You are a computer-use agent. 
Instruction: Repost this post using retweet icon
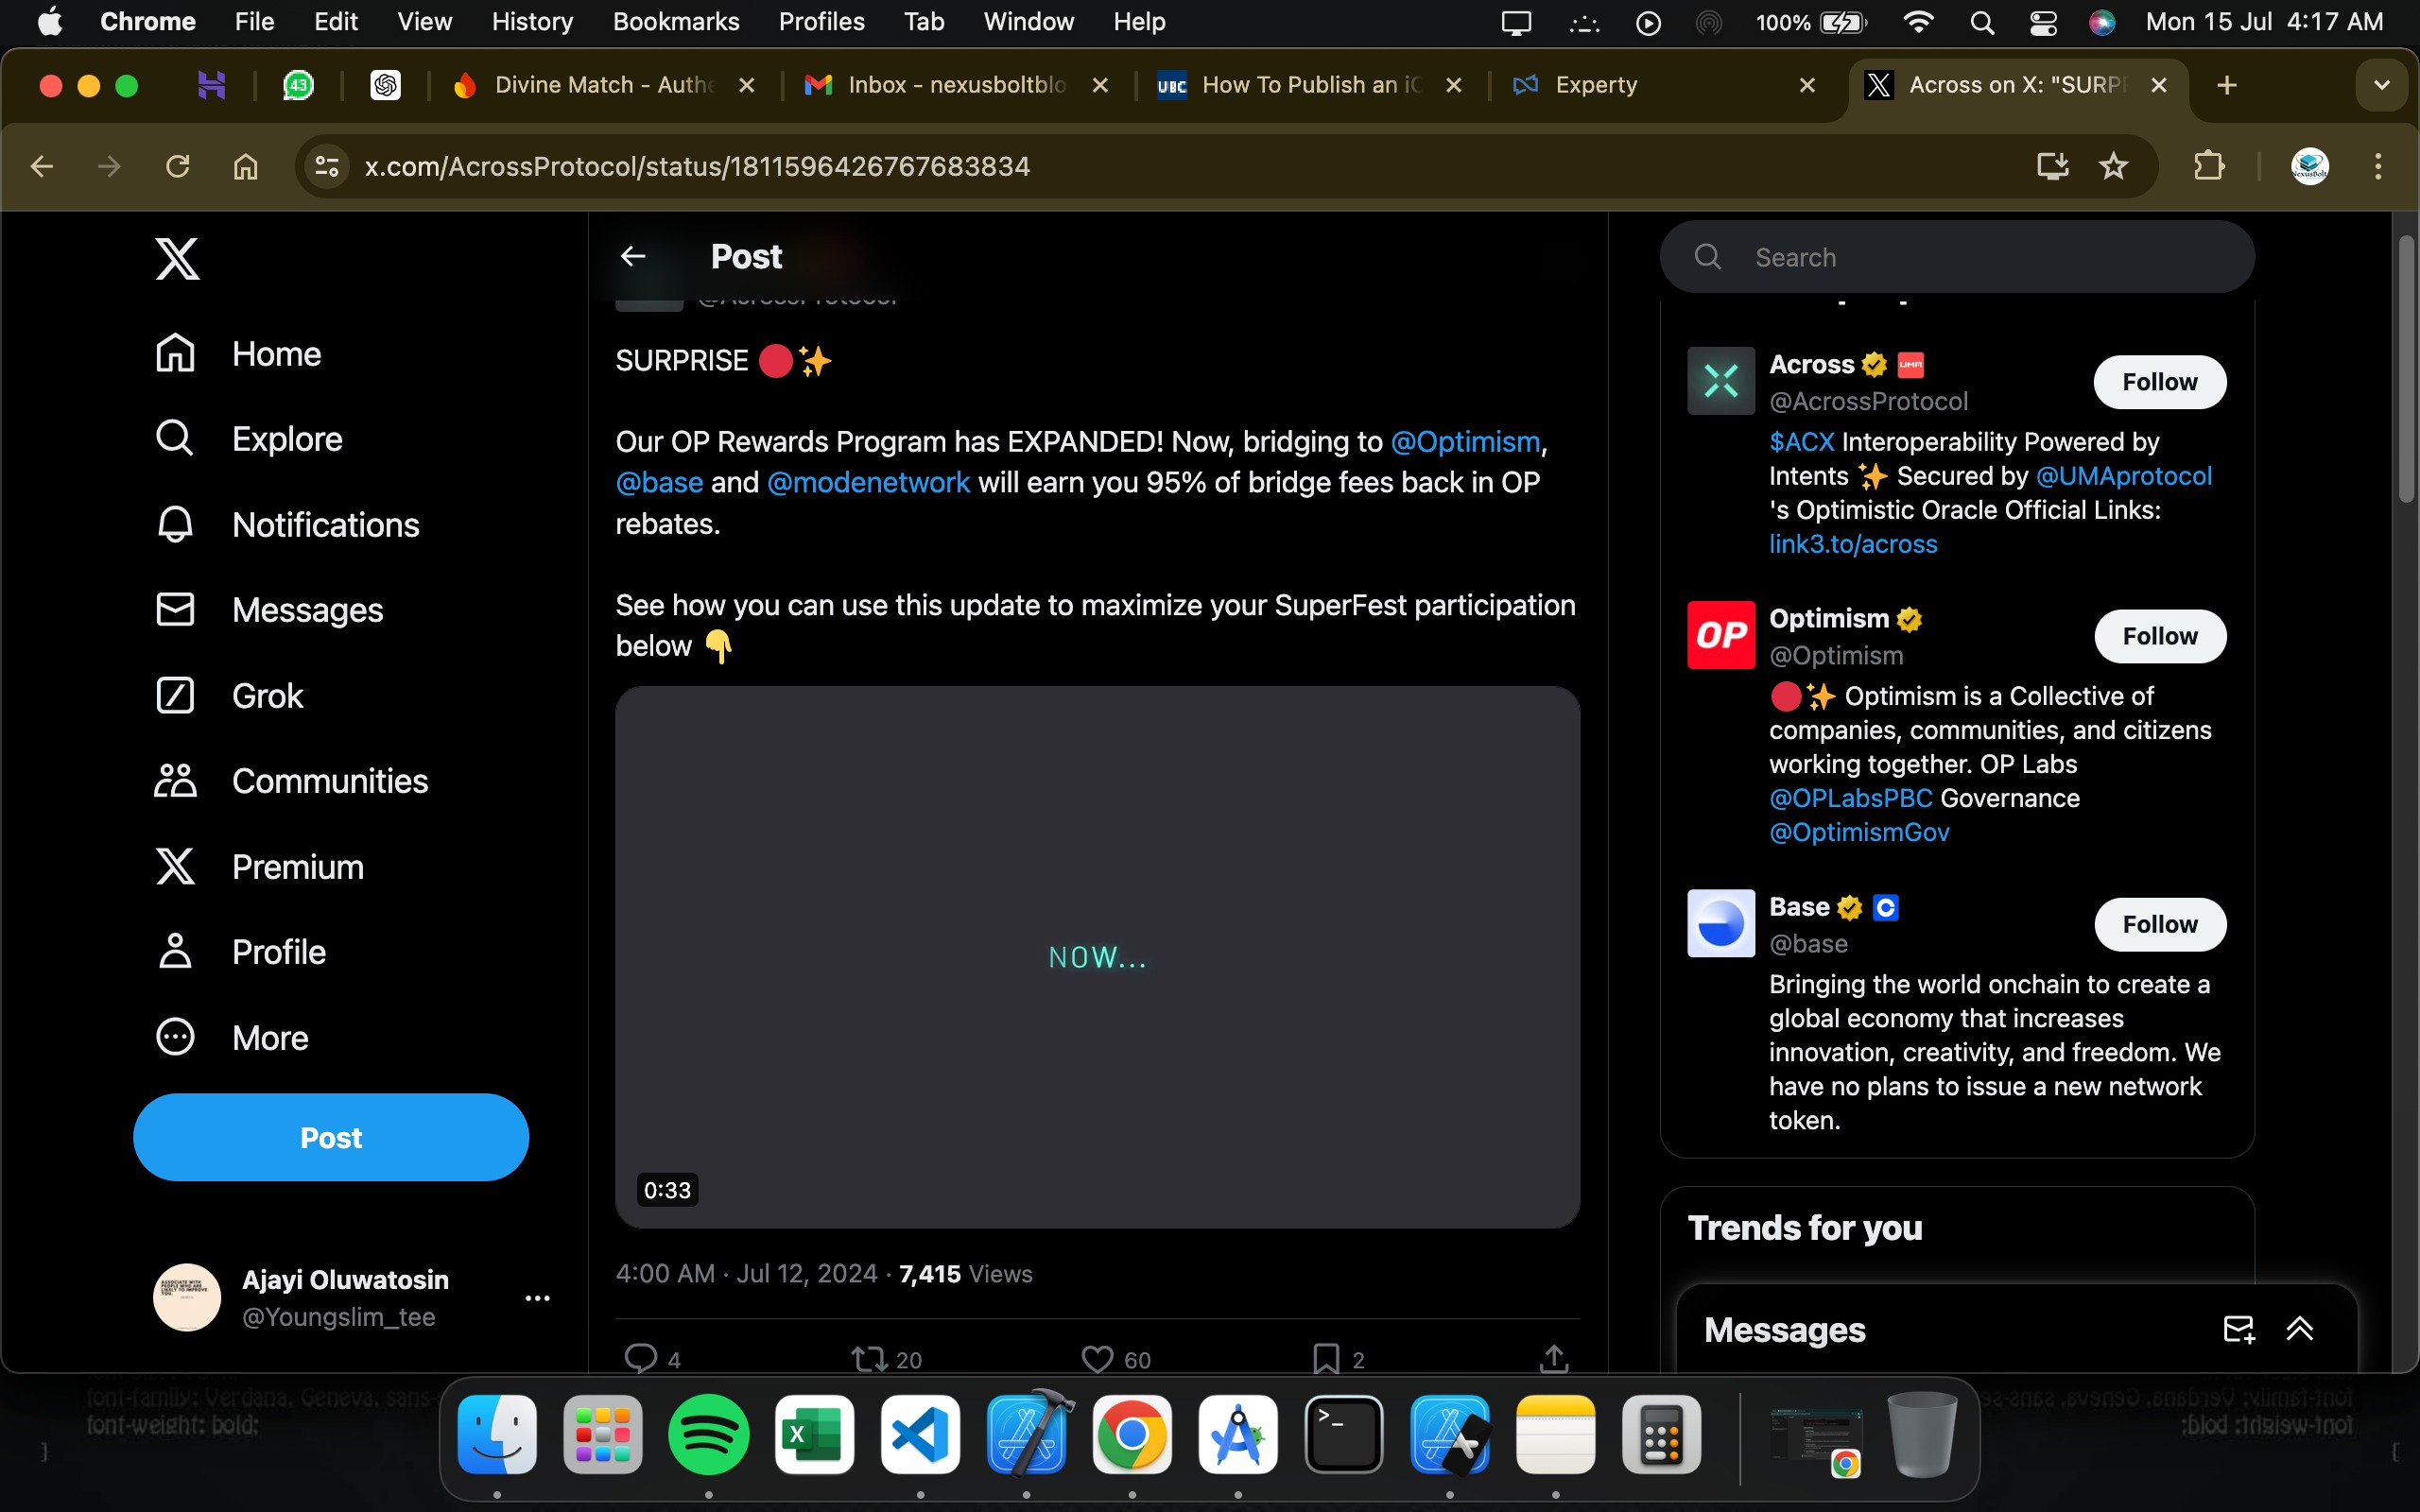coord(869,1358)
